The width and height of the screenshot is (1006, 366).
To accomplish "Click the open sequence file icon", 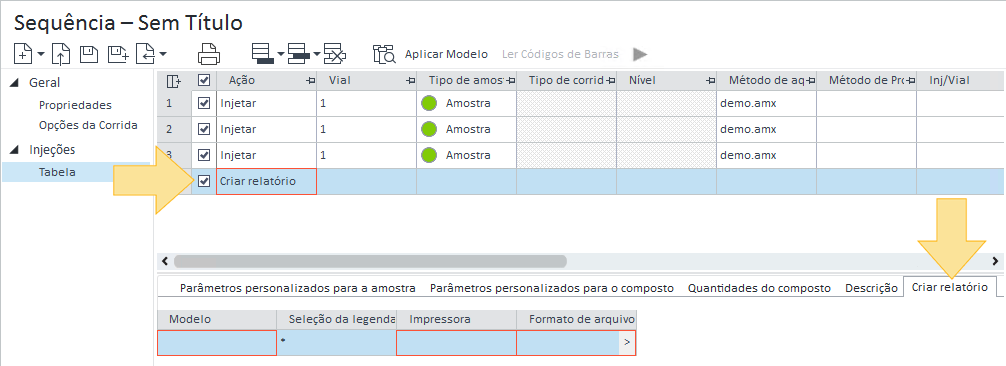I will [x=60, y=54].
